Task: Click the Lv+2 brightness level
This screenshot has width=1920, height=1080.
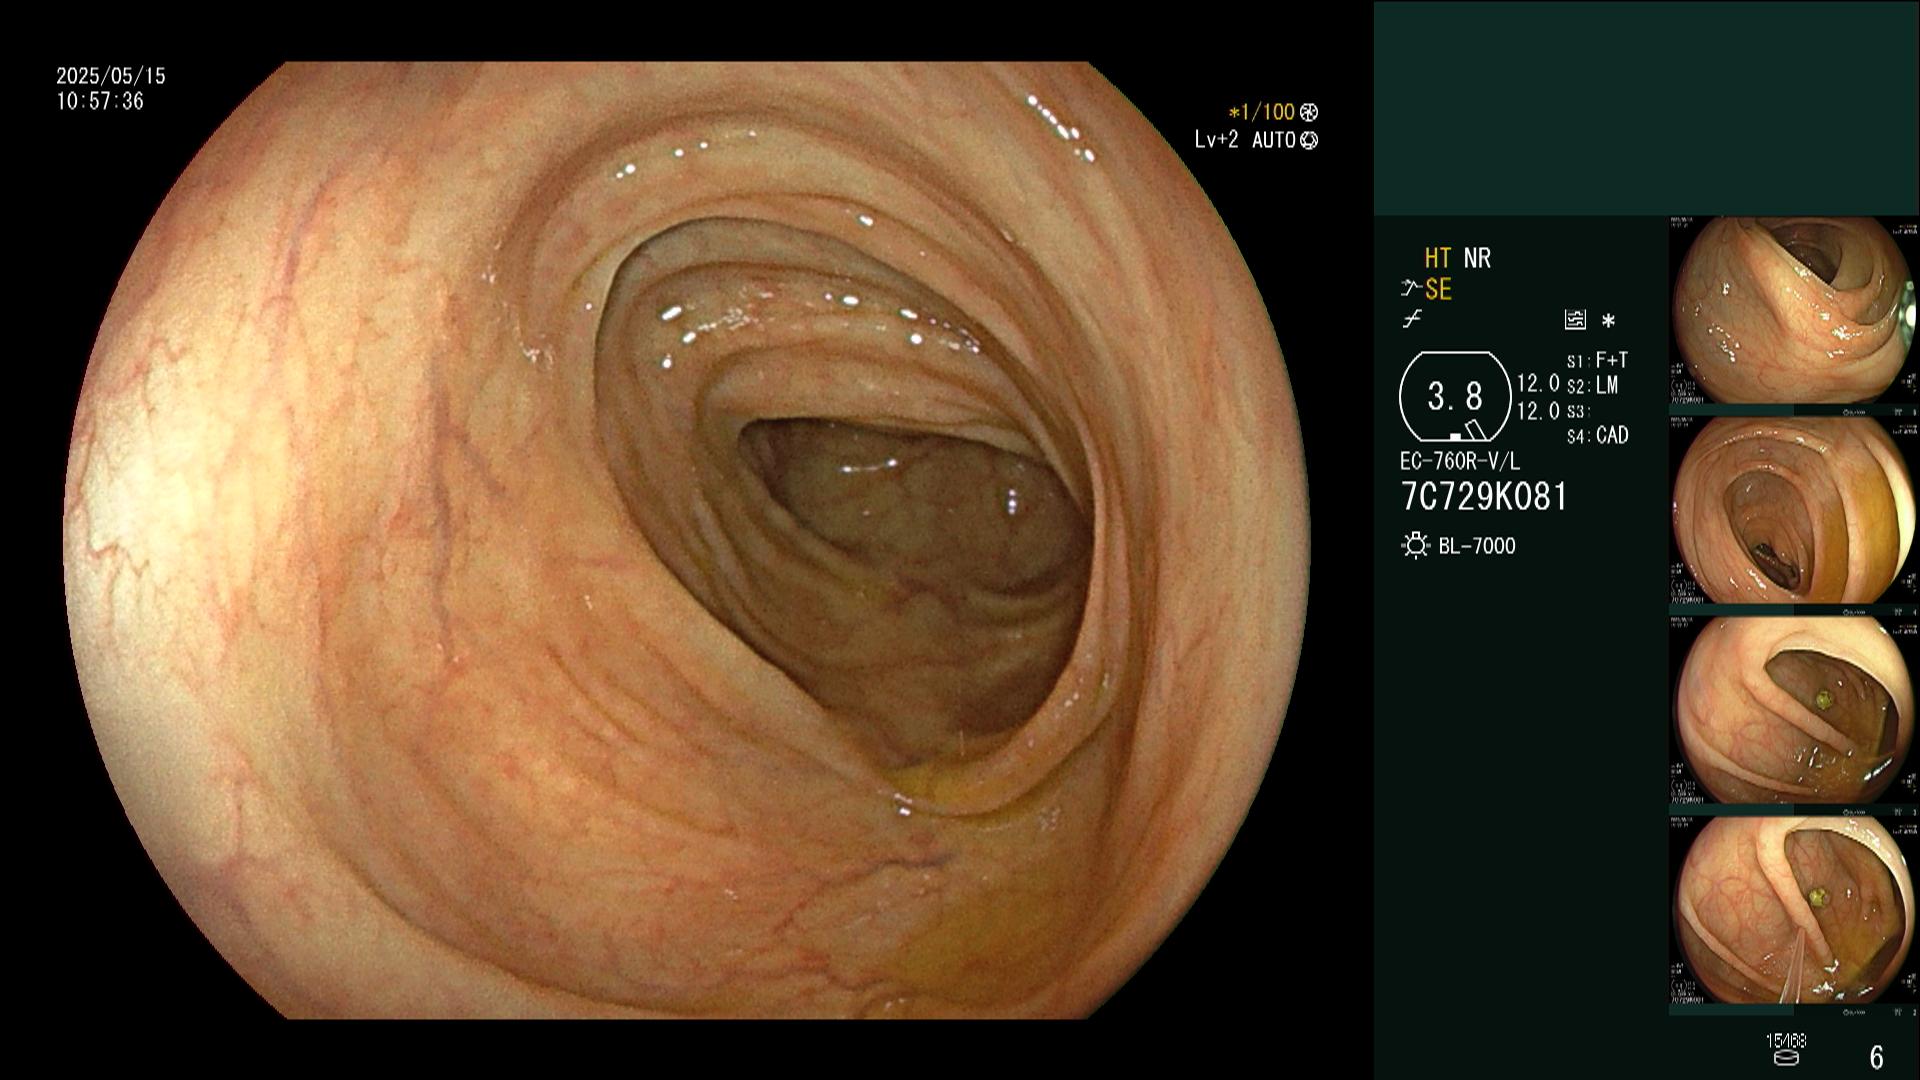Action: pyautogui.click(x=1216, y=140)
